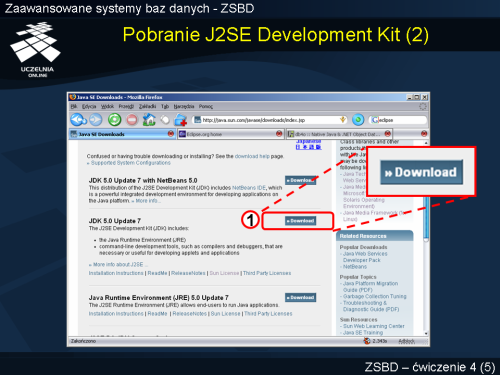Click the Related Resources panel header
Image resolution: width=500 pixels, height=375 pixels.
click(375, 236)
